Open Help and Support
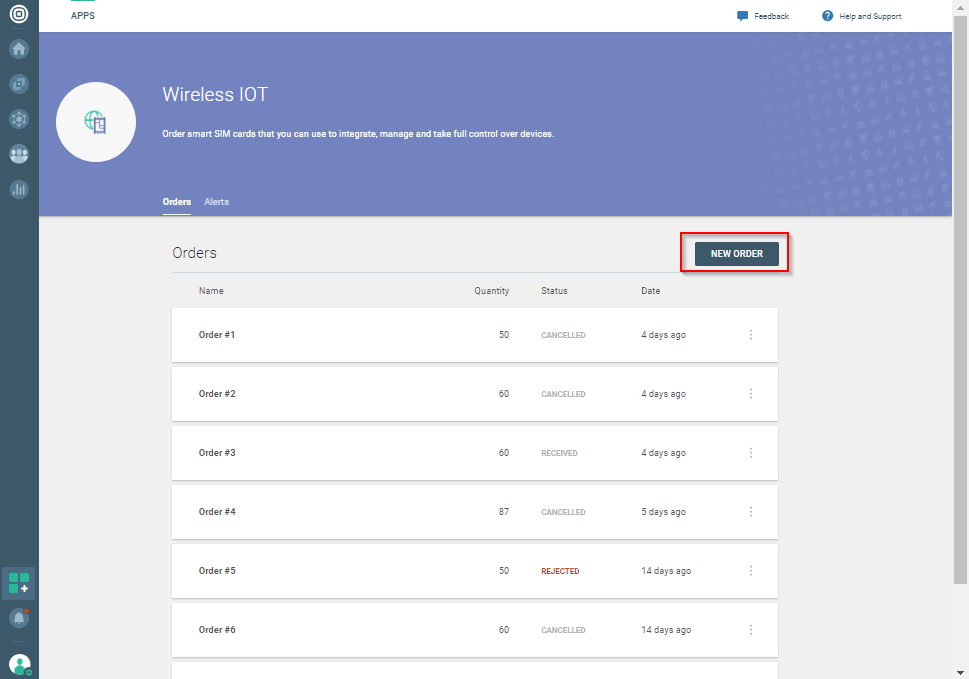The height and width of the screenshot is (679, 969). [x=861, y=16]
